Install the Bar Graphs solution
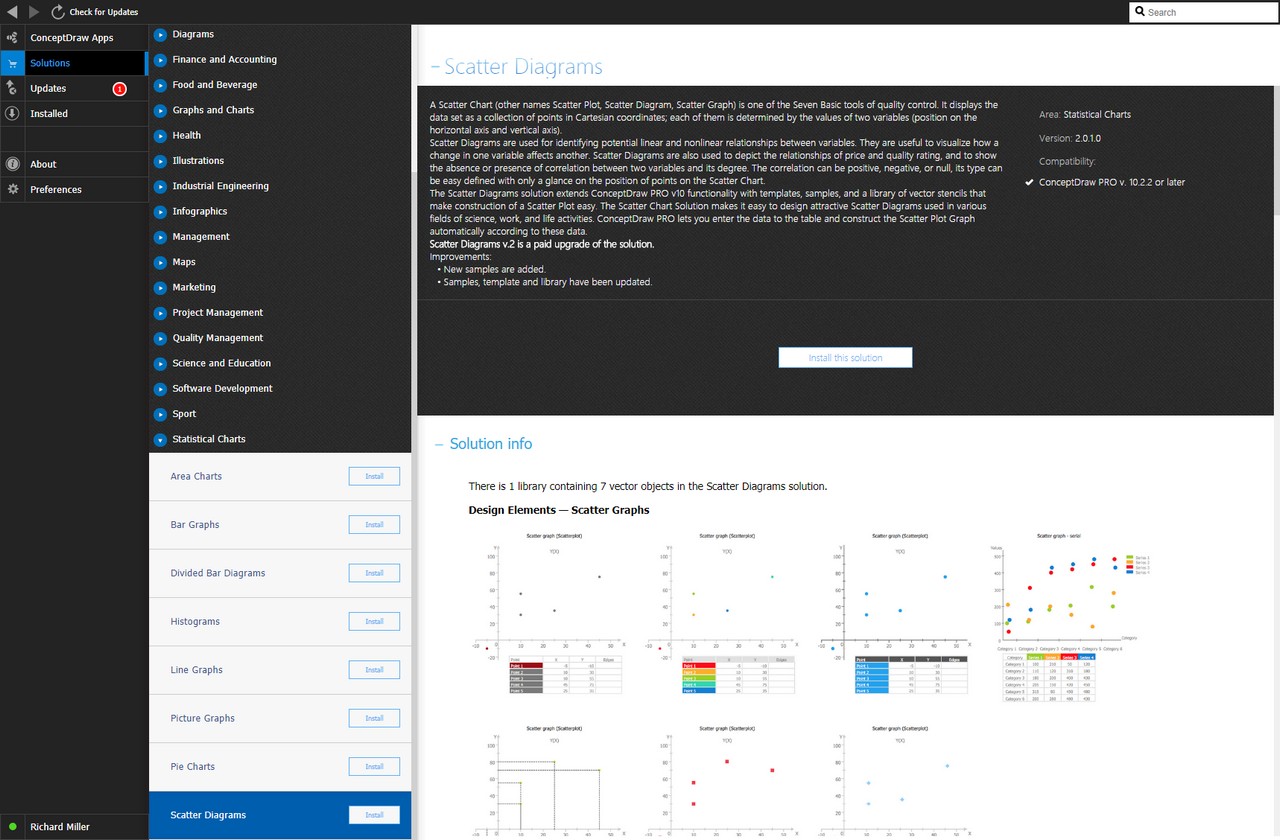The width and height of the screenshot is (1280, 840). tap(374, 525)
